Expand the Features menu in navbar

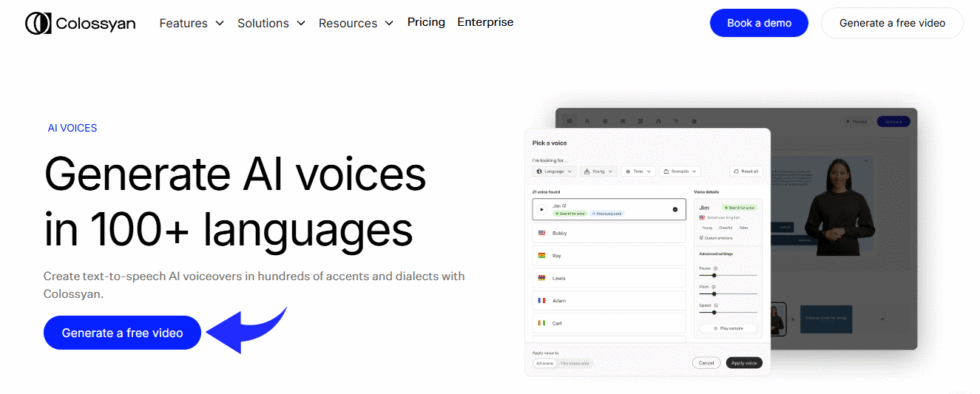click(191, 23)
